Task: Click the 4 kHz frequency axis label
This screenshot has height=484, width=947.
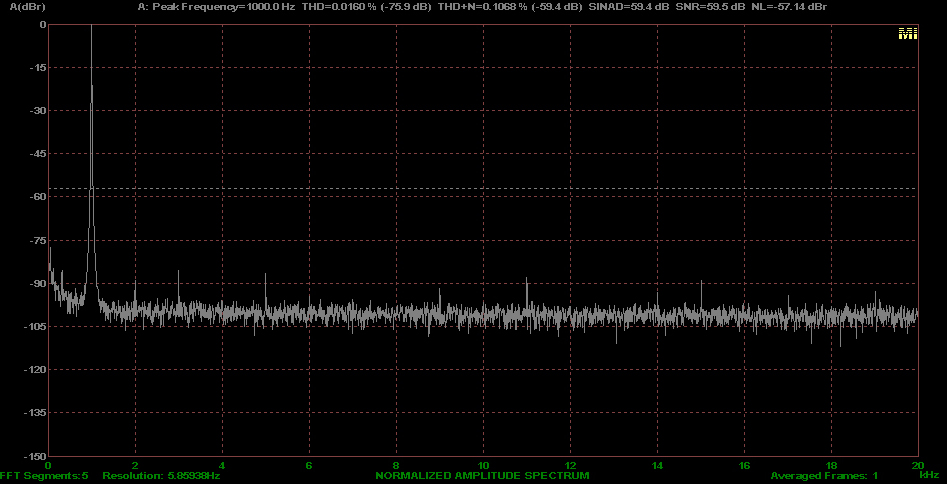Action: 222,465
